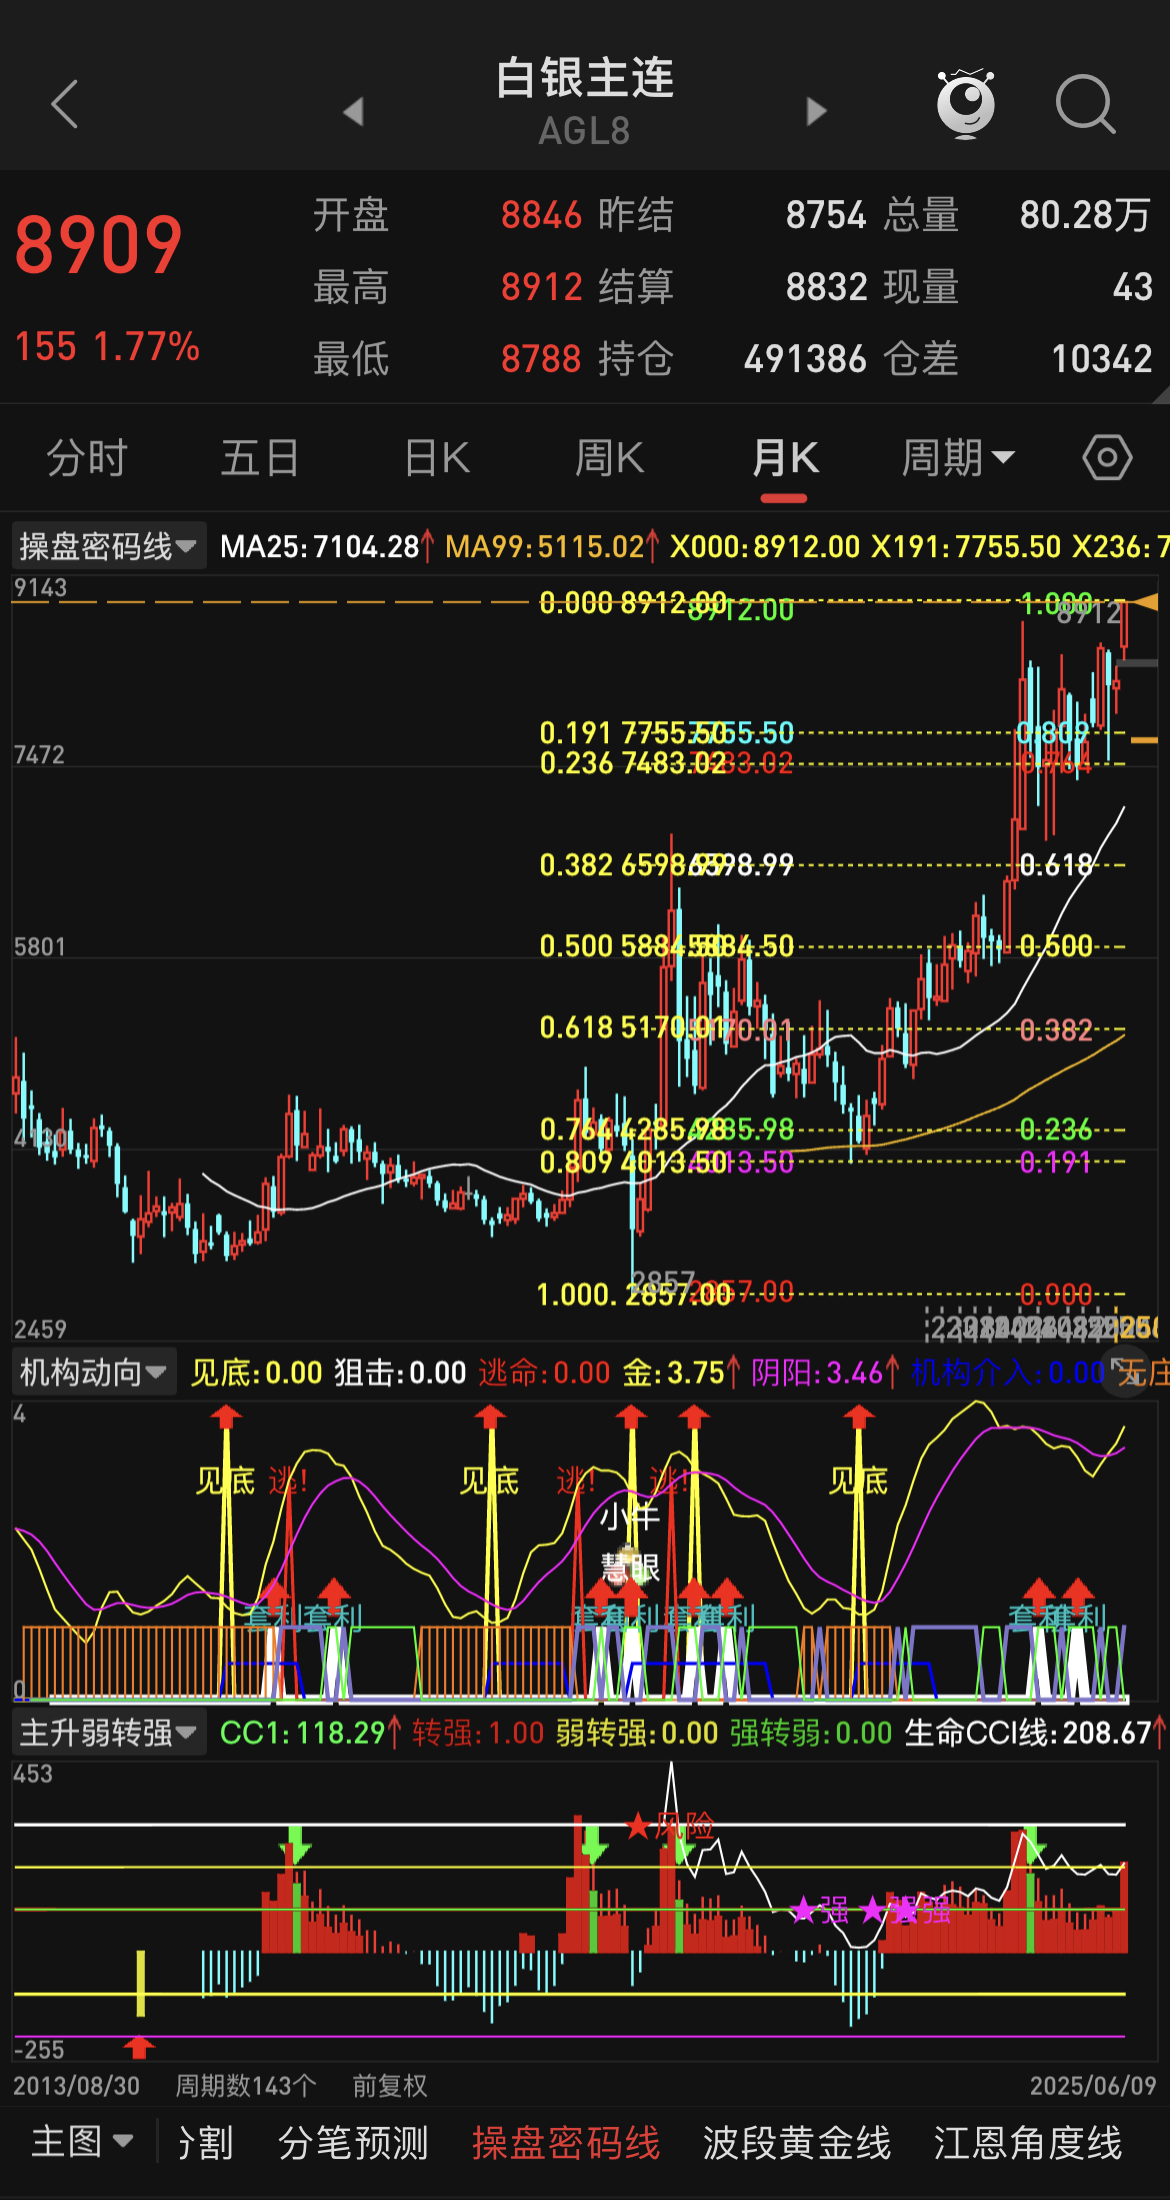The image size is (1170, 2200).
Task: Tap the 开盘 value 8846
Action: coord(541,215)
